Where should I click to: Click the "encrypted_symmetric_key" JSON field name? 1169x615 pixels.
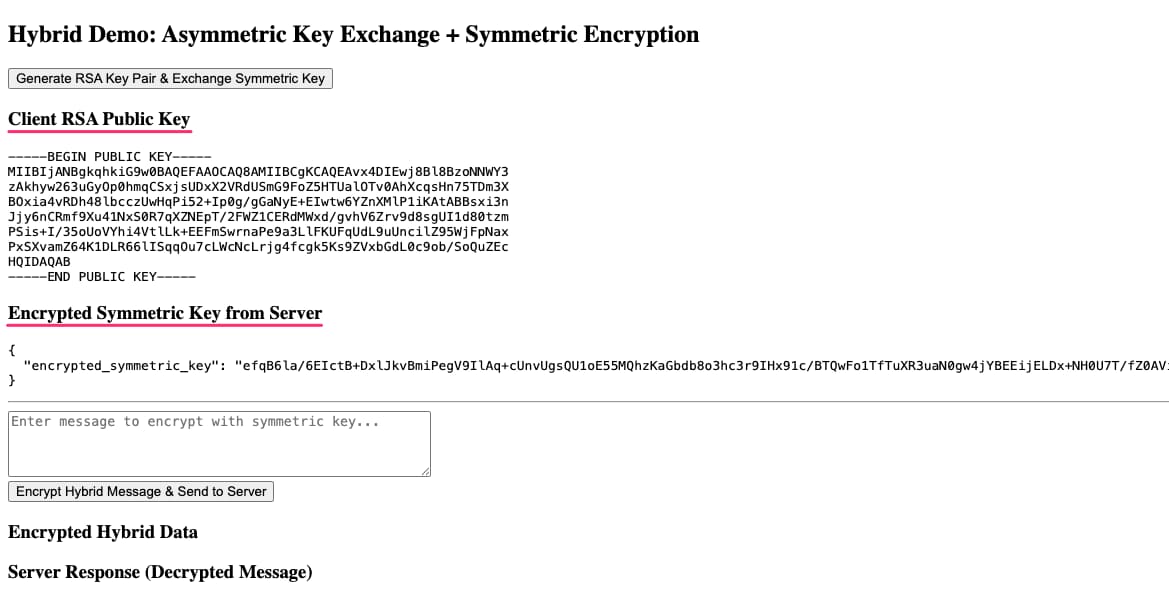121,366
